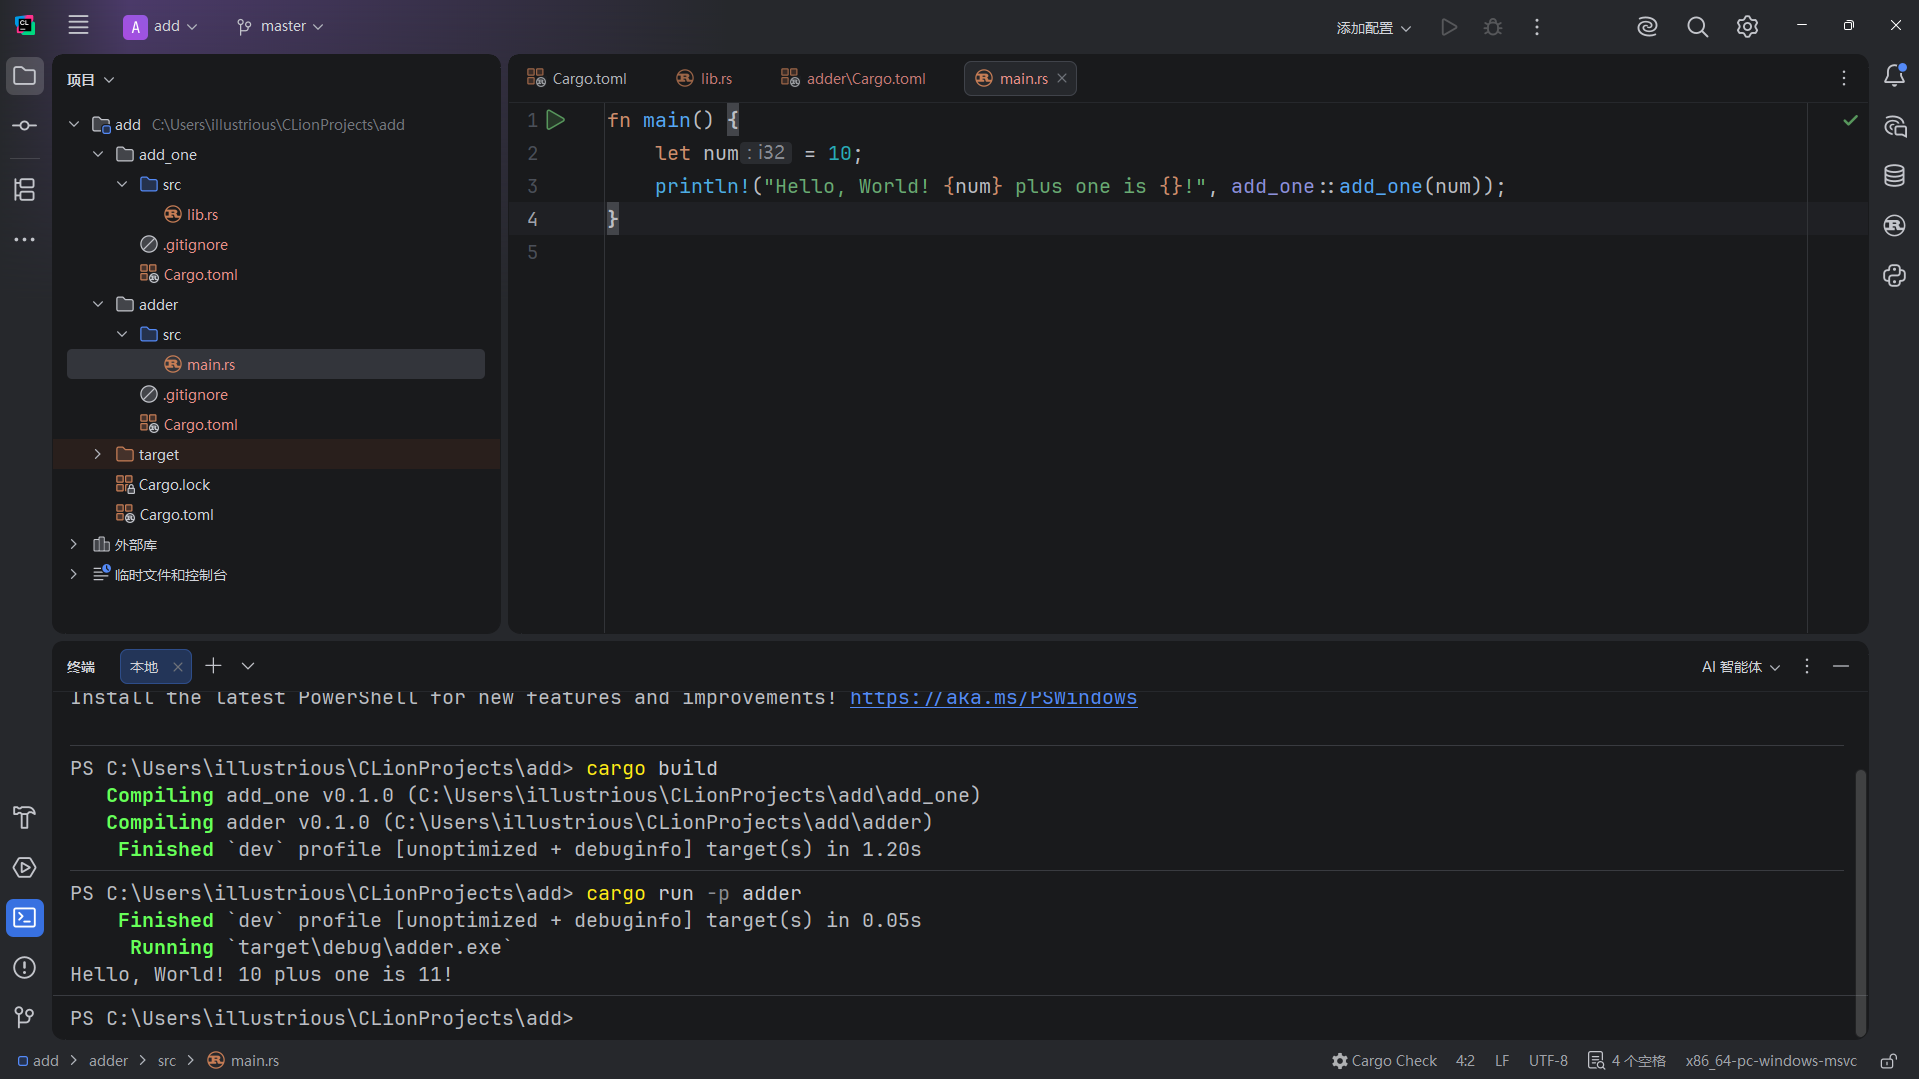Open the master branch dropdown
This screenshot has width=1919, height=1079.
pyautogui.click(x=280, y=26)
